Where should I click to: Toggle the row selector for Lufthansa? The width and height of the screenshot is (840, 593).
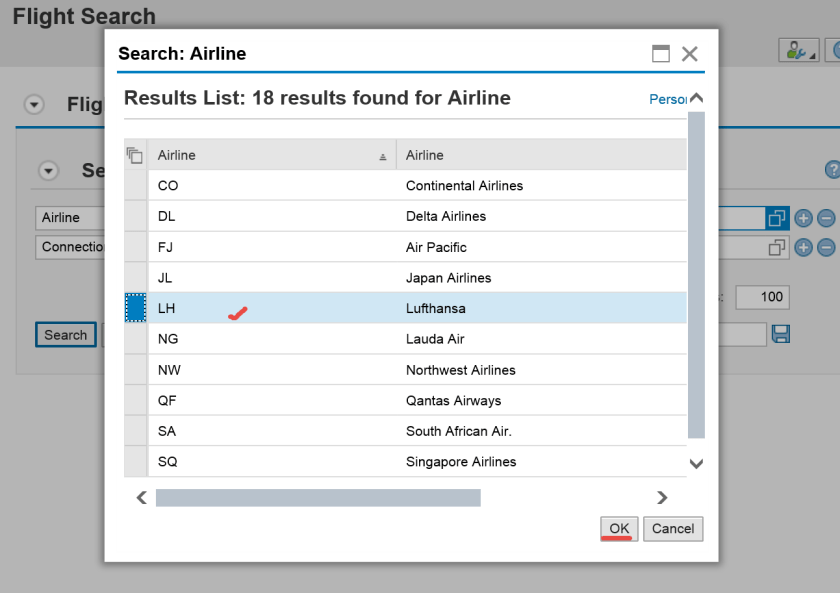(x=135, y=308)
